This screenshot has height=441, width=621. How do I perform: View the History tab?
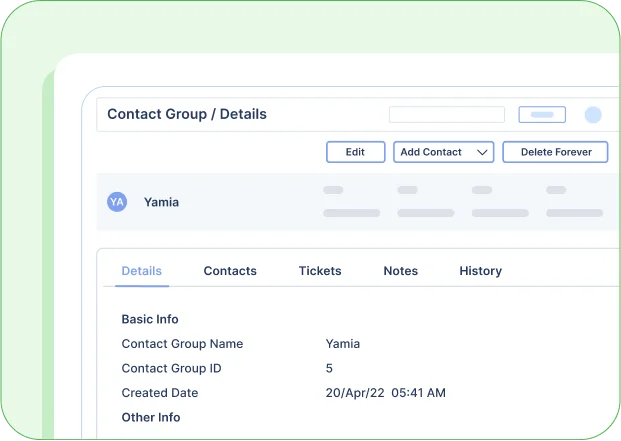pos(480,271)
